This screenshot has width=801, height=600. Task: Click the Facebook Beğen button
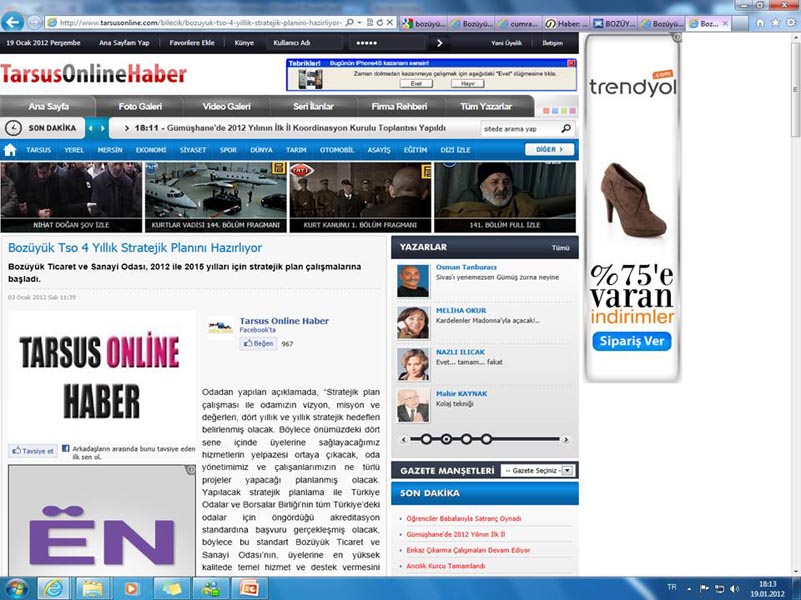258,344
